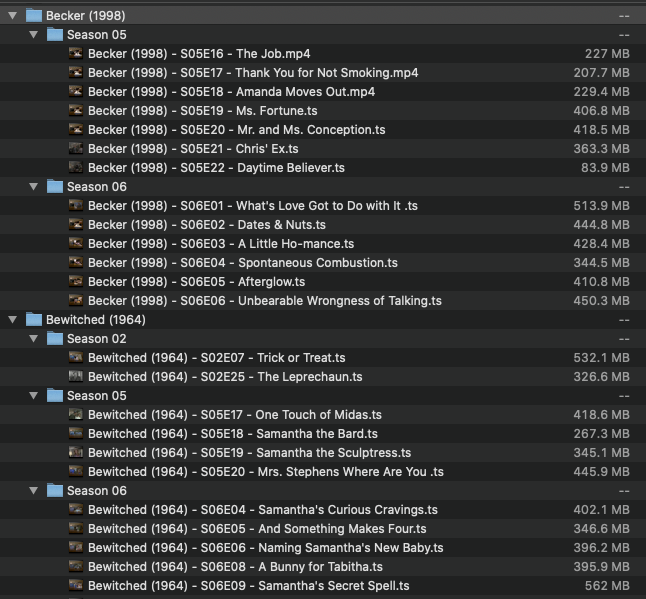
Task: Select file name 'S05E17 - Thank You for Not Smoking.mp4'
Action: [253, 73]
